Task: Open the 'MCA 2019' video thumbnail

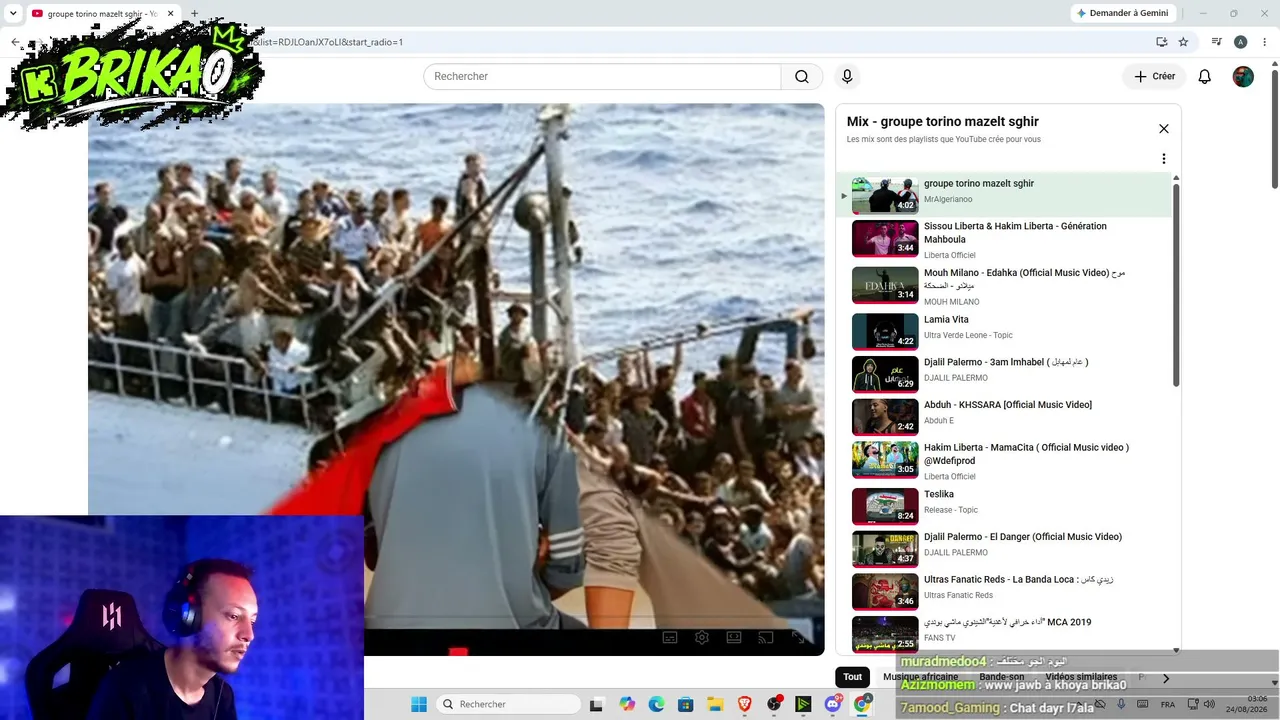Action: click(x=885, y=634)
